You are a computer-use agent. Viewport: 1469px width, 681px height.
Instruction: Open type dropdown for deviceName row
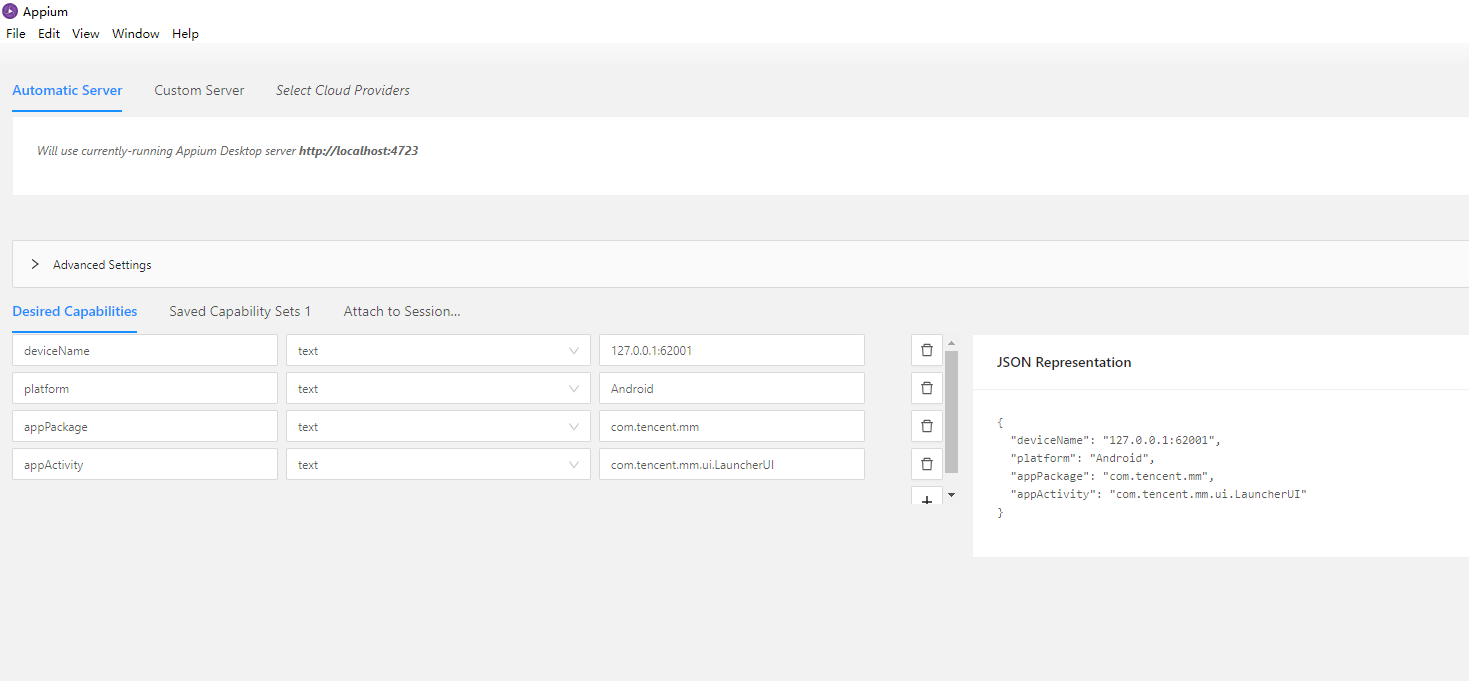click(438, 350)
